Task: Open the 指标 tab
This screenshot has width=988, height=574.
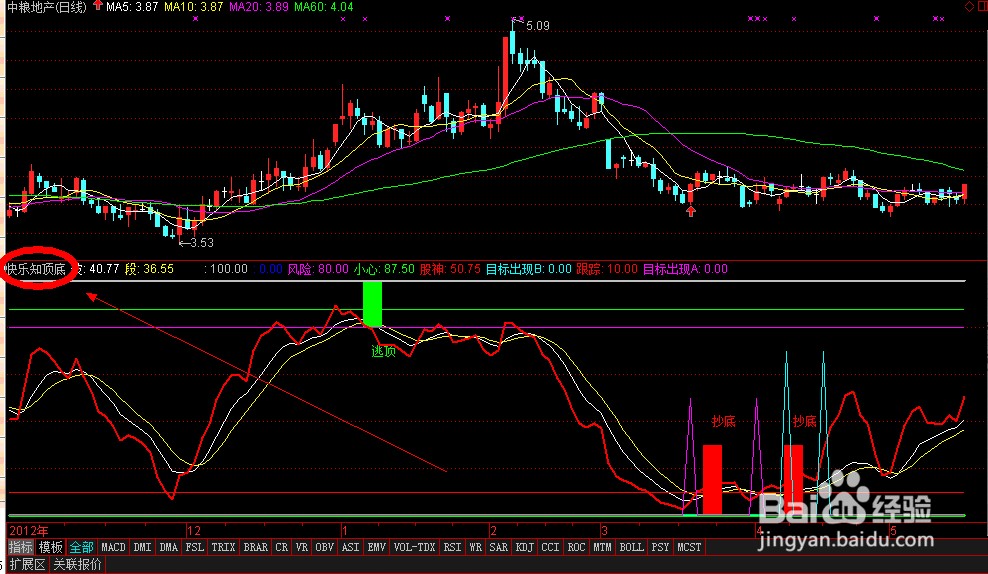Action: (21, 547)
